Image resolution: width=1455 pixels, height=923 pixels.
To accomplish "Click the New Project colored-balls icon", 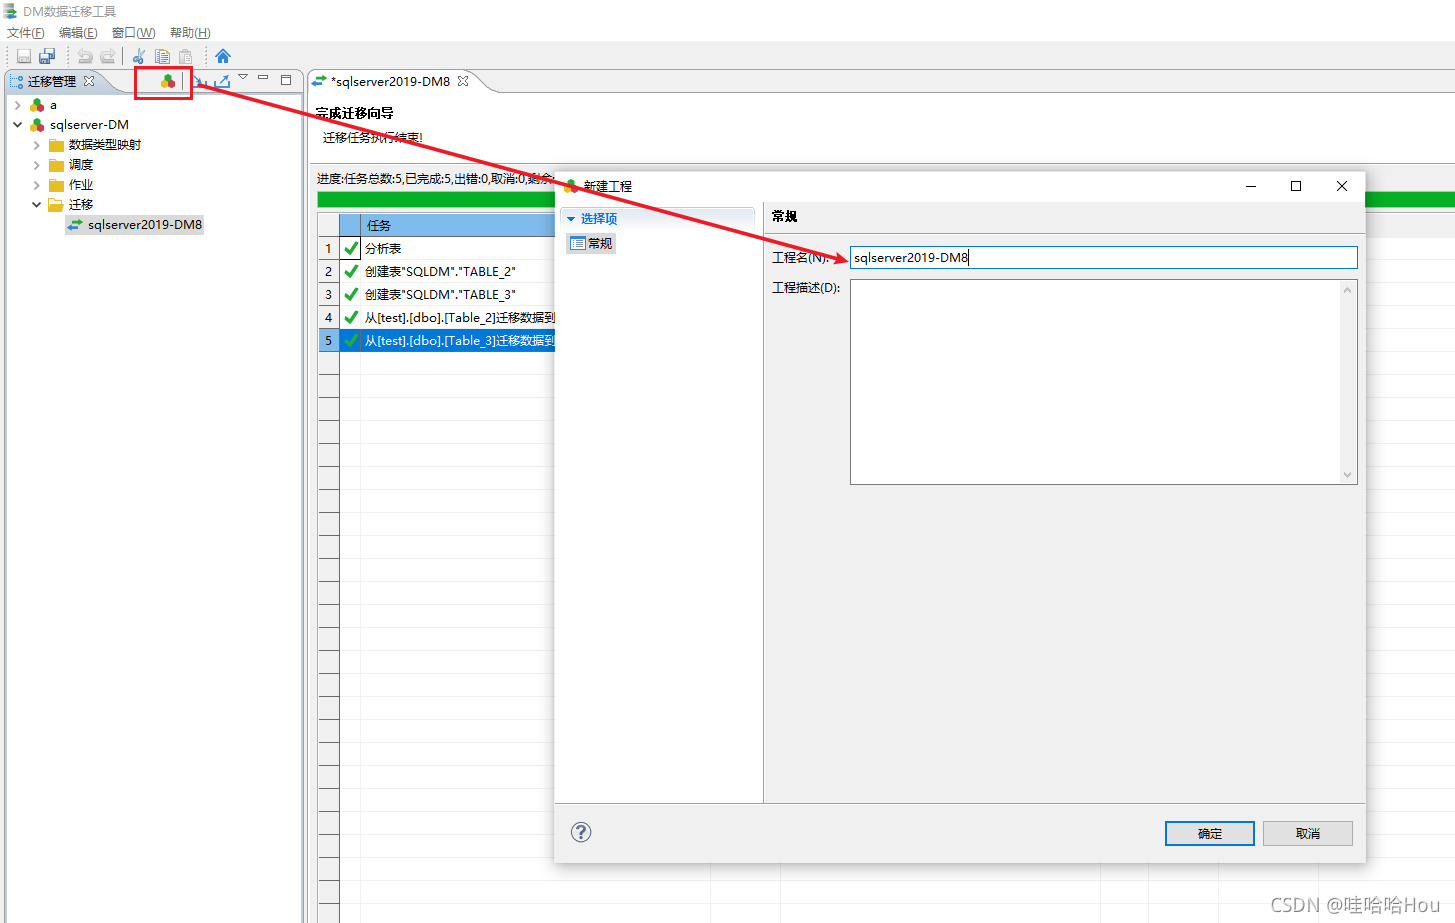I will click(168, 81).
